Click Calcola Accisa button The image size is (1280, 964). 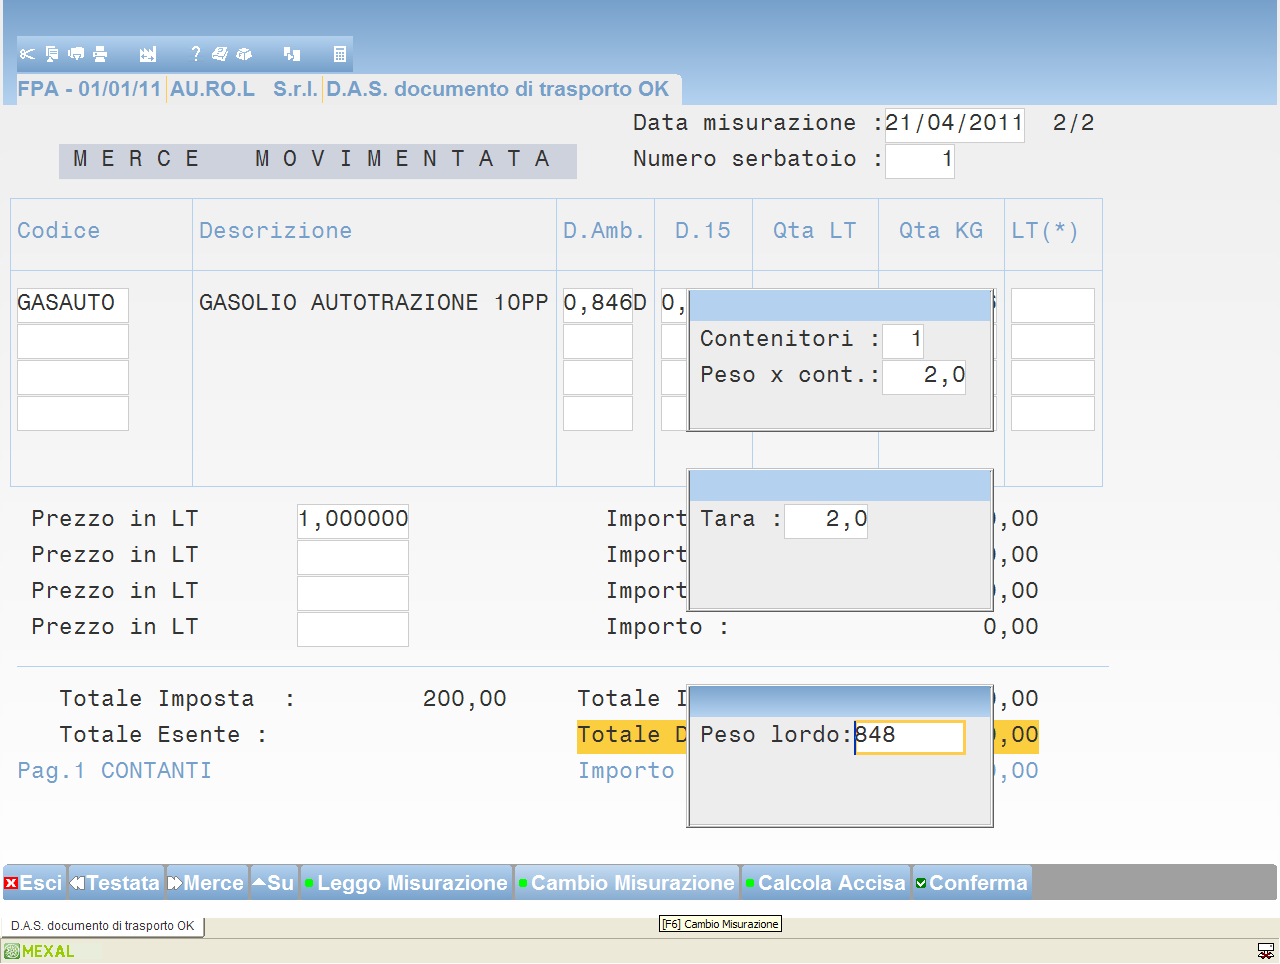[x=826, y=883]
